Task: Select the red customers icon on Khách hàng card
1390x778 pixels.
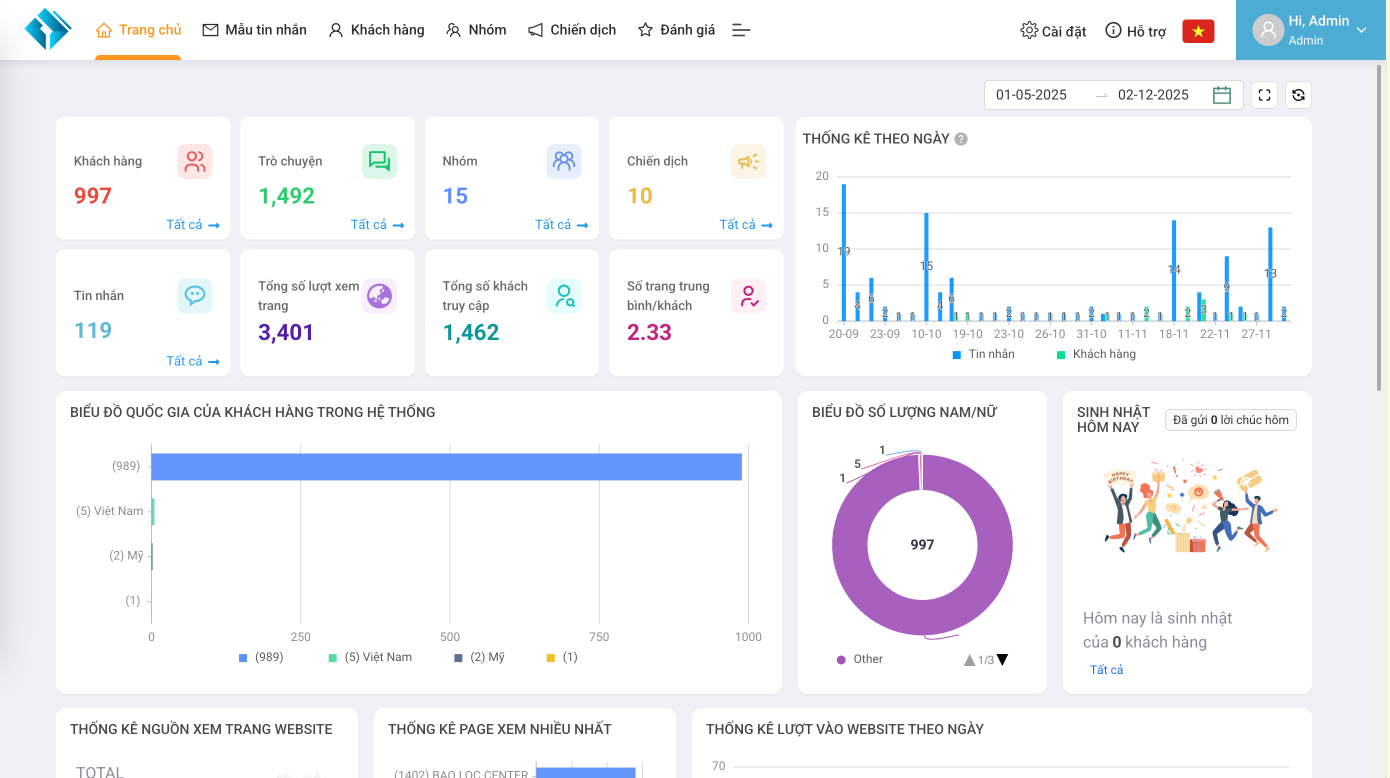Action: tap(195, 161)
